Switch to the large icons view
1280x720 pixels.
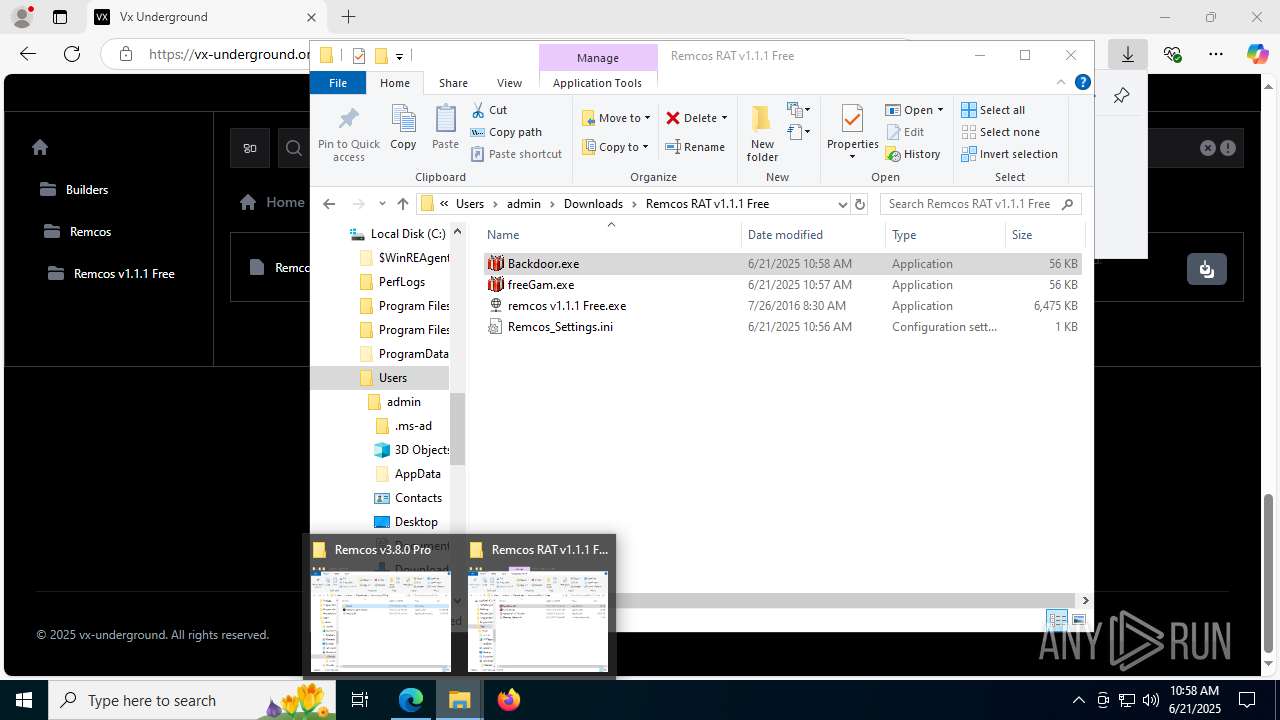tap(1078, 620)
